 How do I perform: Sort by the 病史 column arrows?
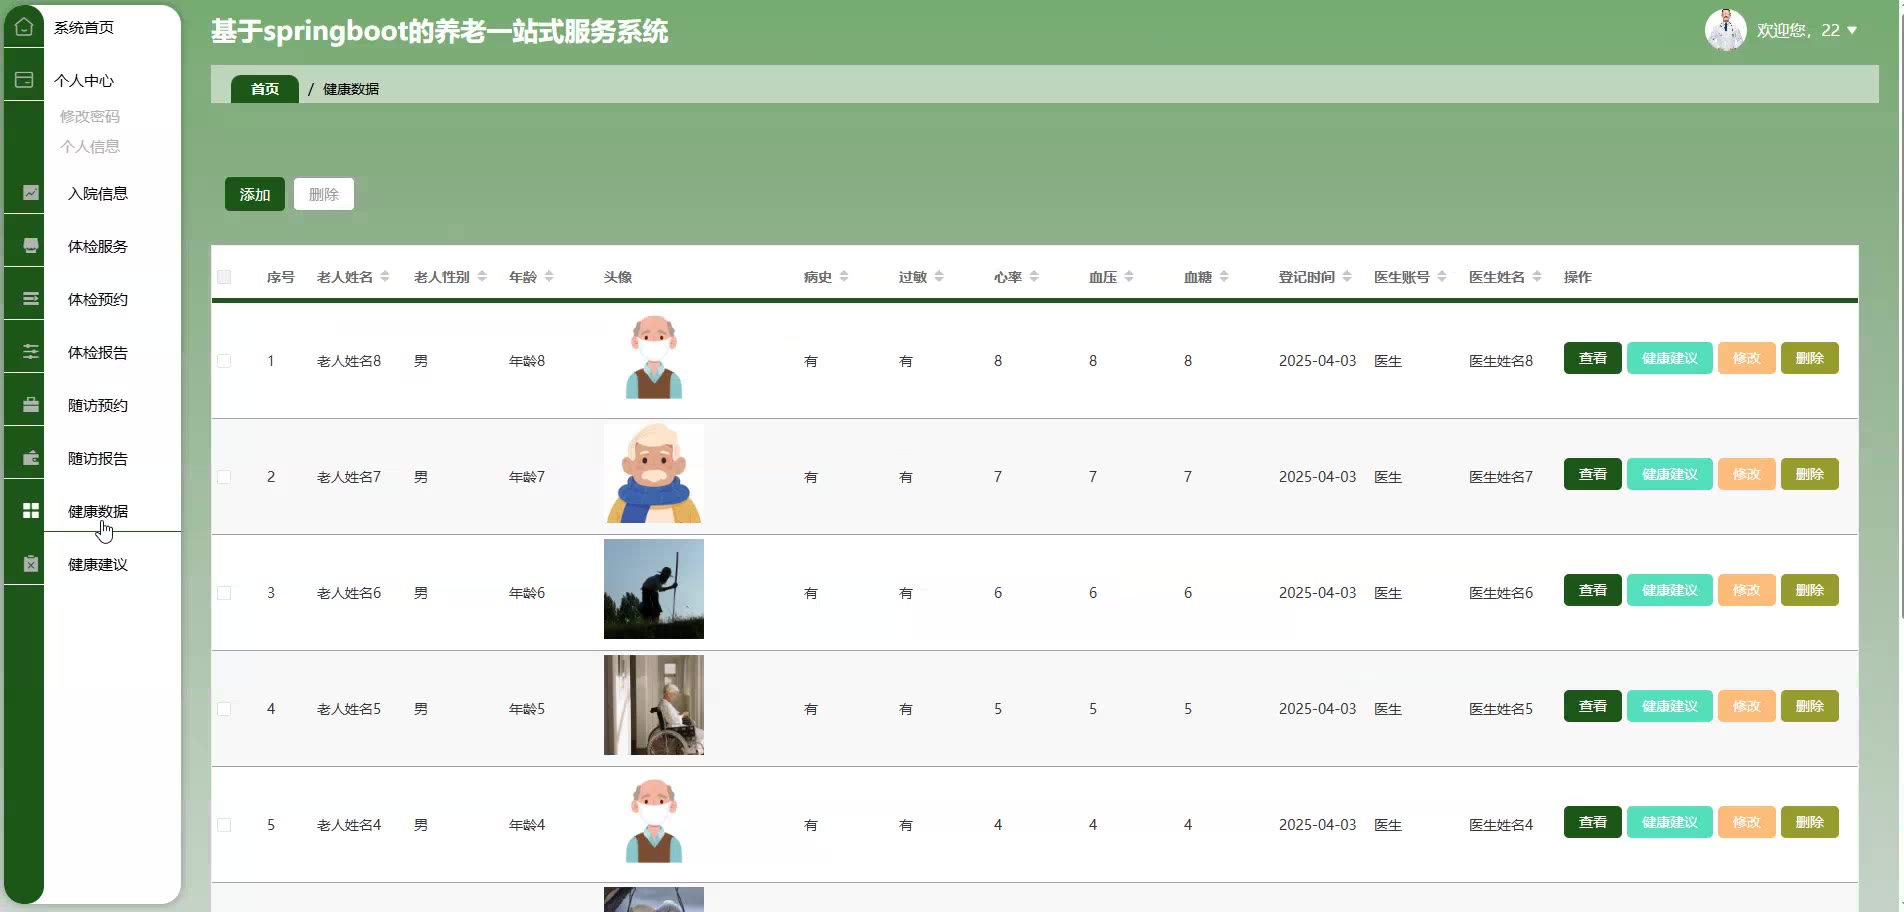point(844,277)
